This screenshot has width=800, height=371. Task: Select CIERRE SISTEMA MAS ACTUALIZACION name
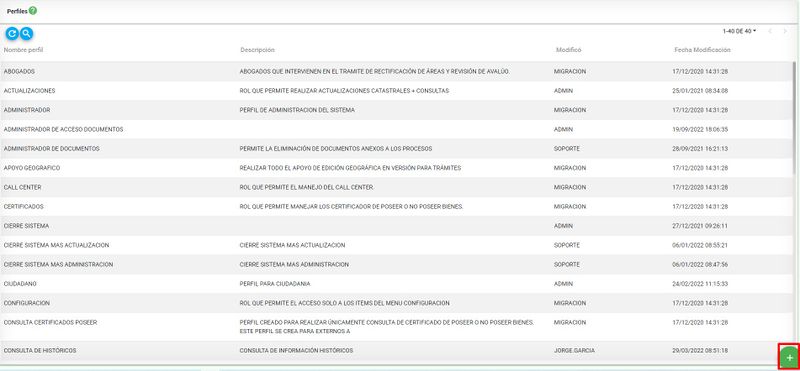click(56, 245)
